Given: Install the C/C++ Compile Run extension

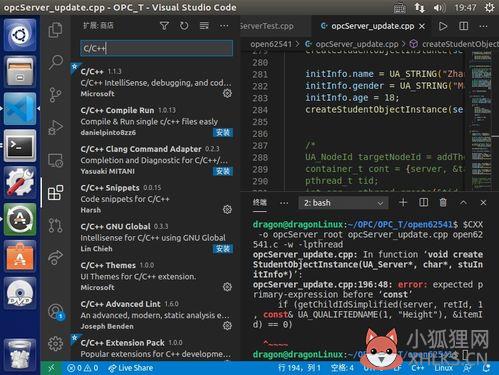Looking at the screenshot, I should [x=223, y=132].
